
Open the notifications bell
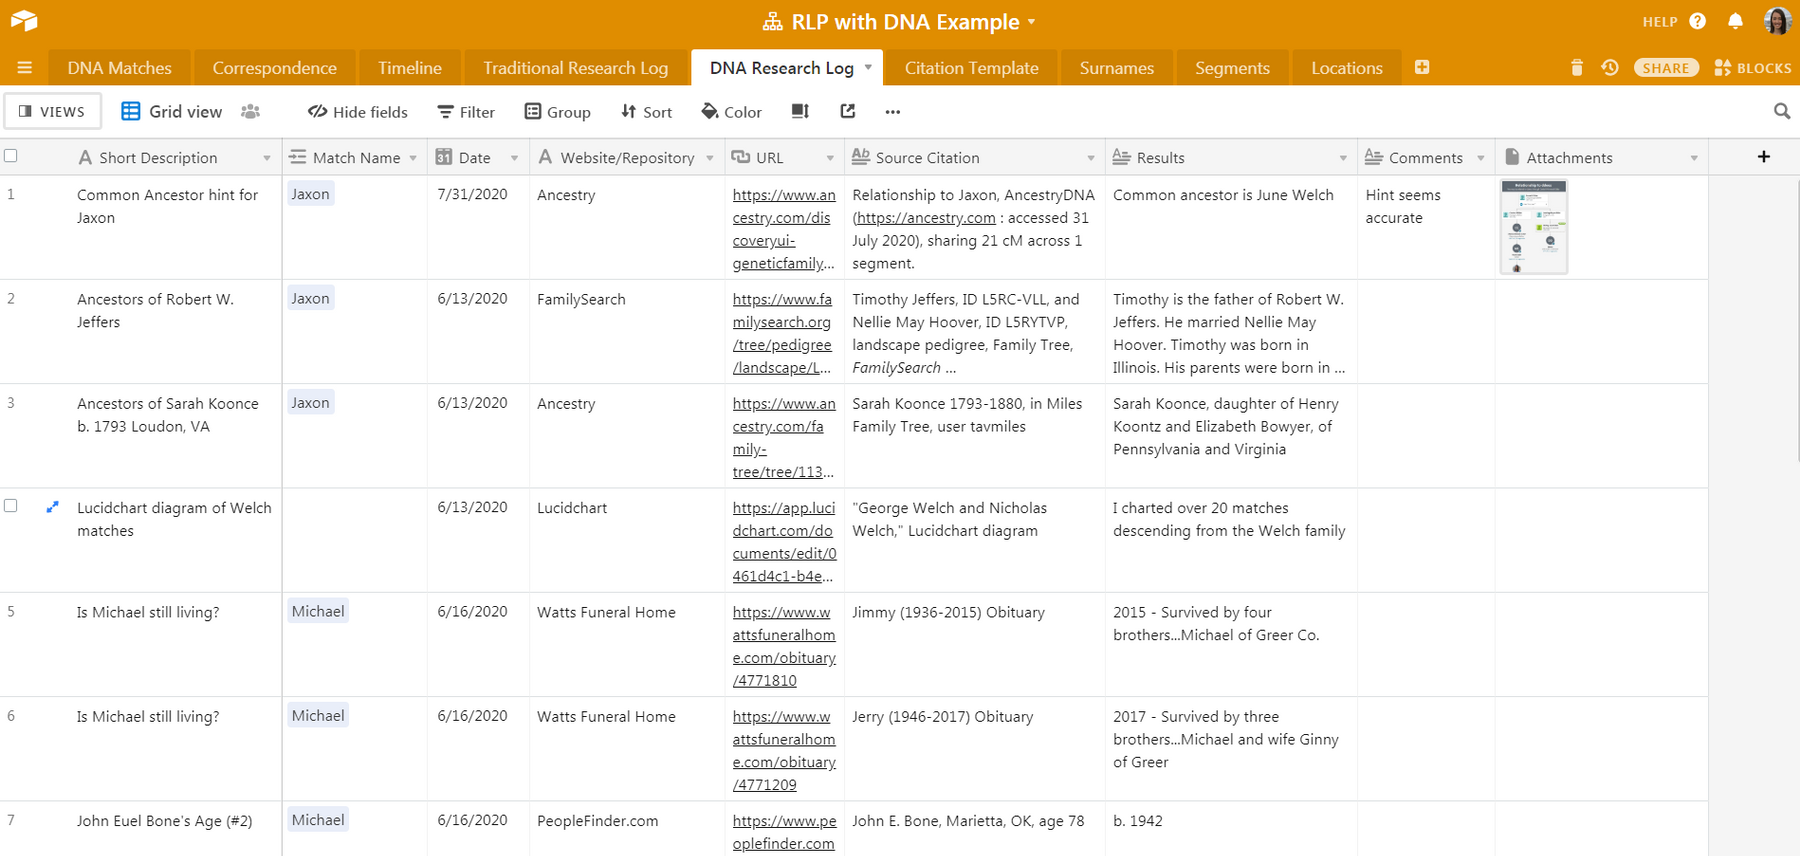tap(1735, 21)
